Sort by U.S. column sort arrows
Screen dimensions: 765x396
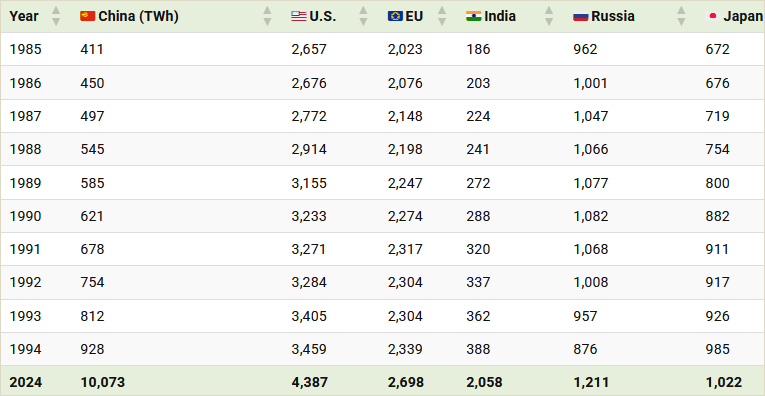(x=363, y=16)
